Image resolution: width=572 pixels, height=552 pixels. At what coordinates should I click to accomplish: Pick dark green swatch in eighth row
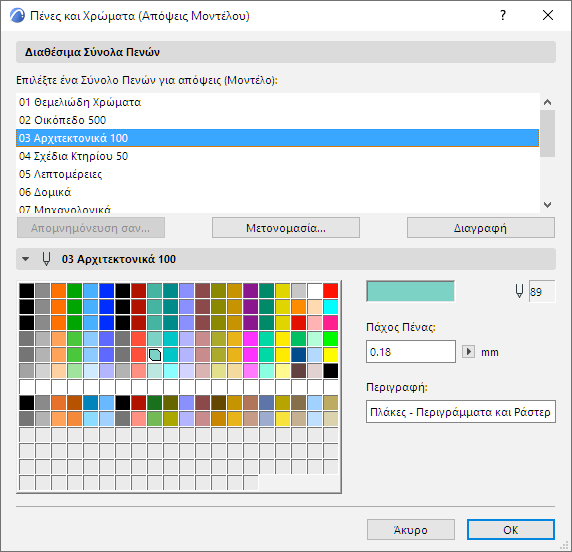(x=155, y=403)
